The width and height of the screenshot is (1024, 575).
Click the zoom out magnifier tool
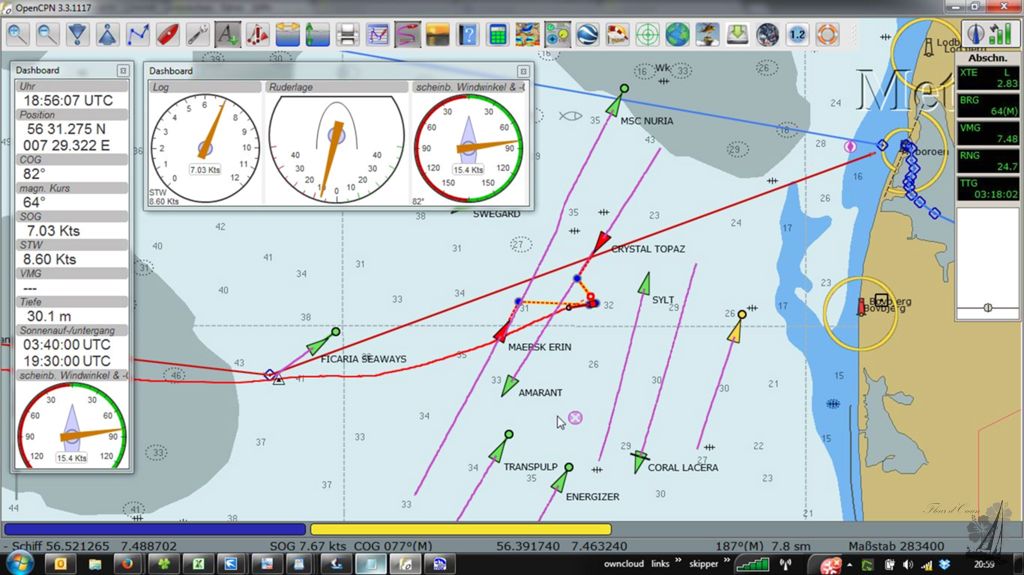47,34
